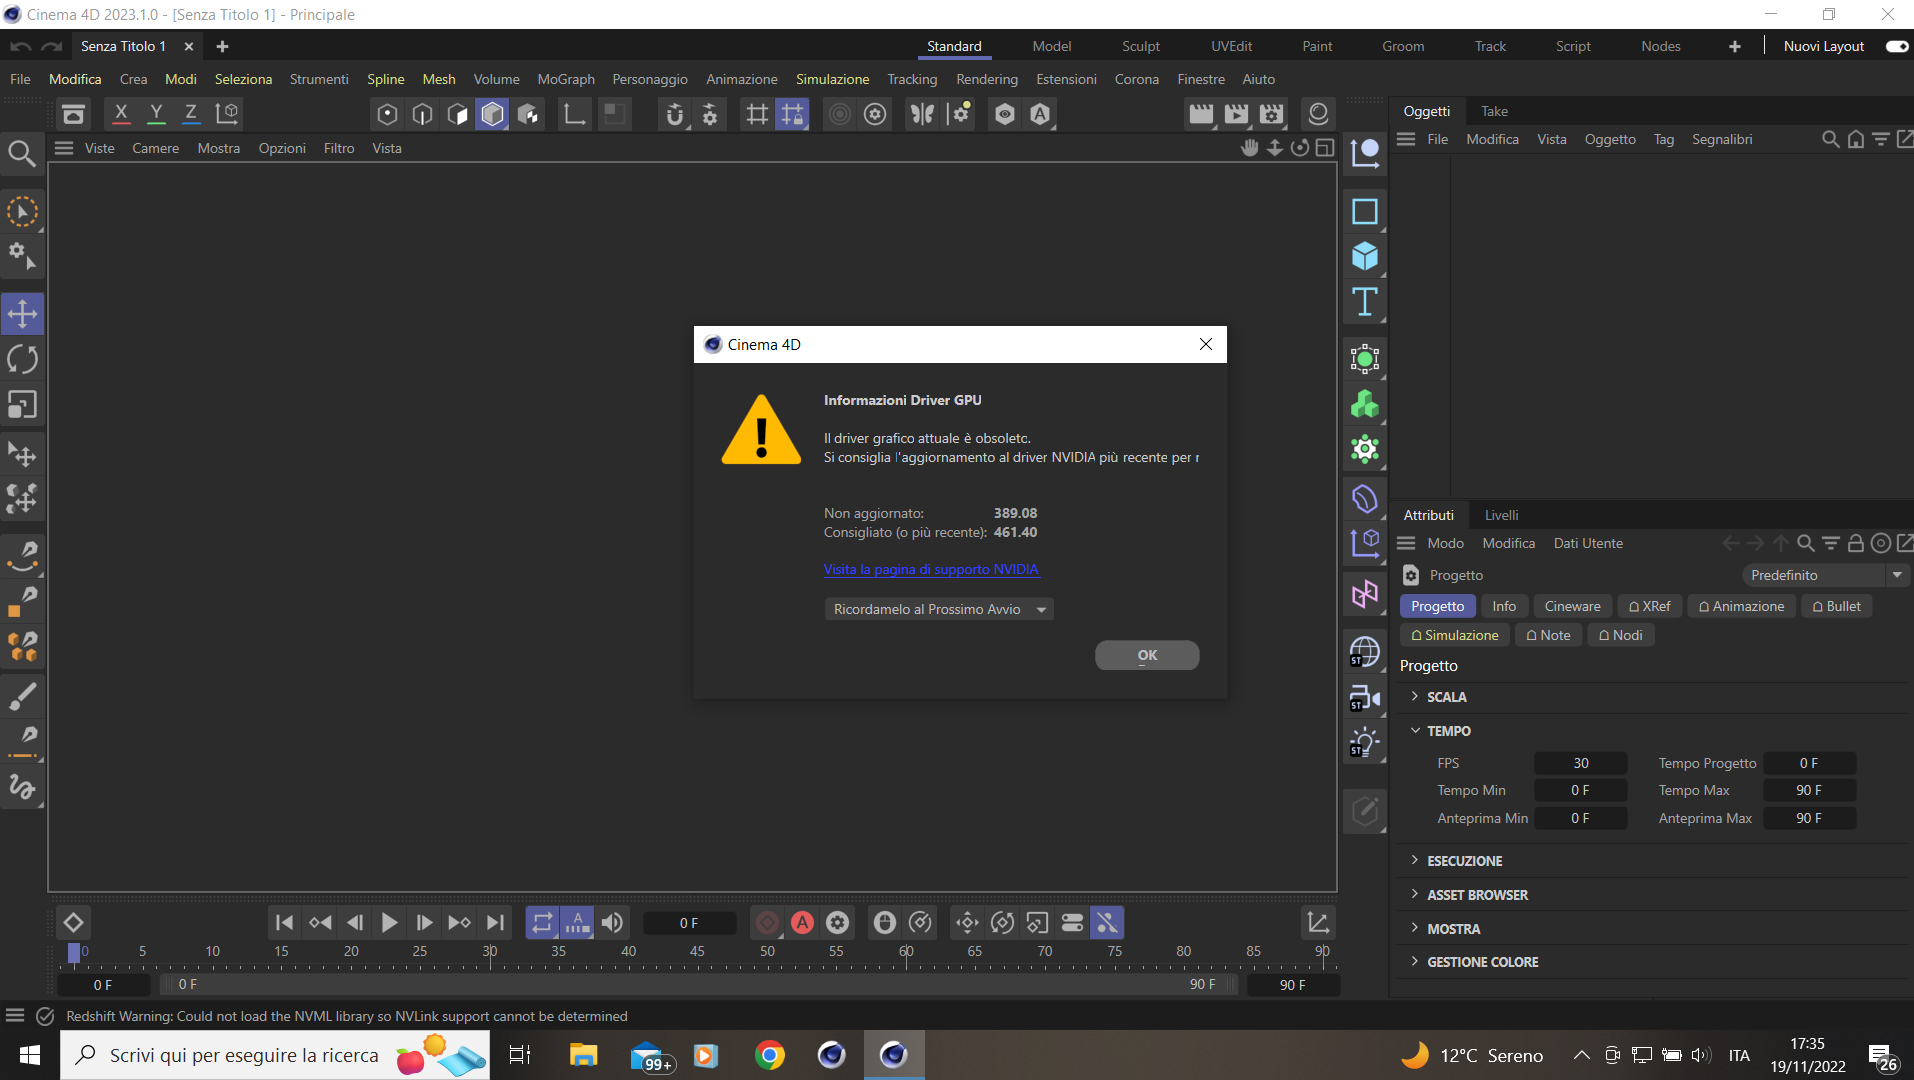Expand the SCALA section
The width and height of the screenshot is (1914, 1080).
[1446, 697]
